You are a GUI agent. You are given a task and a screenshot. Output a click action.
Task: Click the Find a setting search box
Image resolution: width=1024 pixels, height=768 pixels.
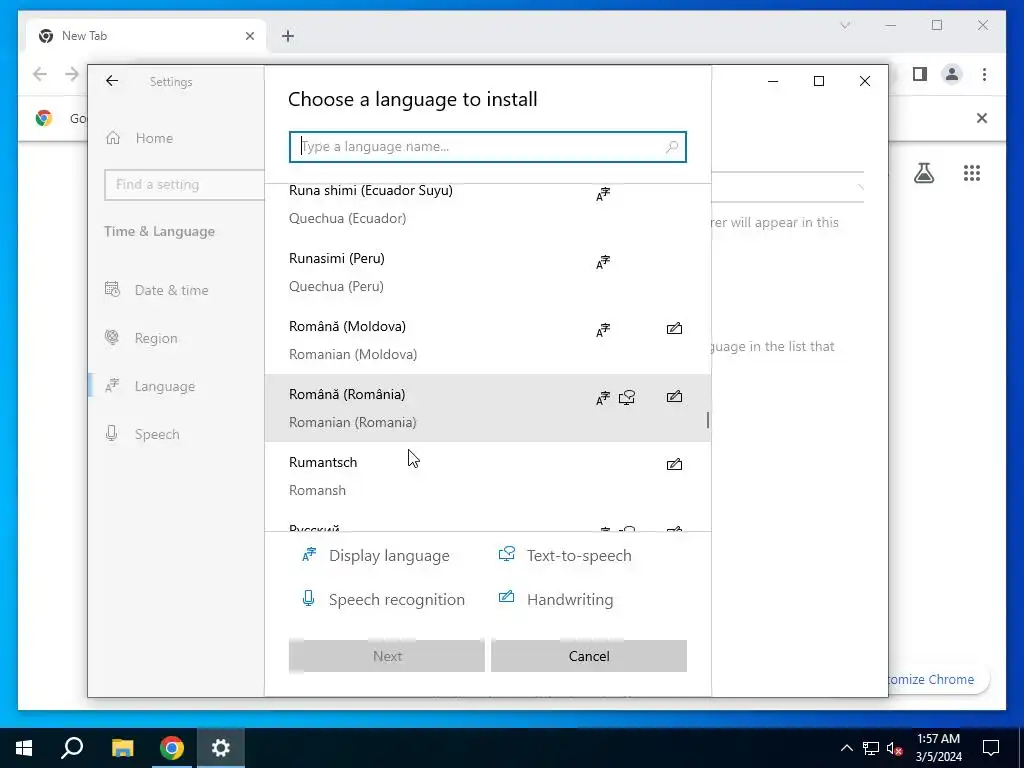[x=184, y=184]
